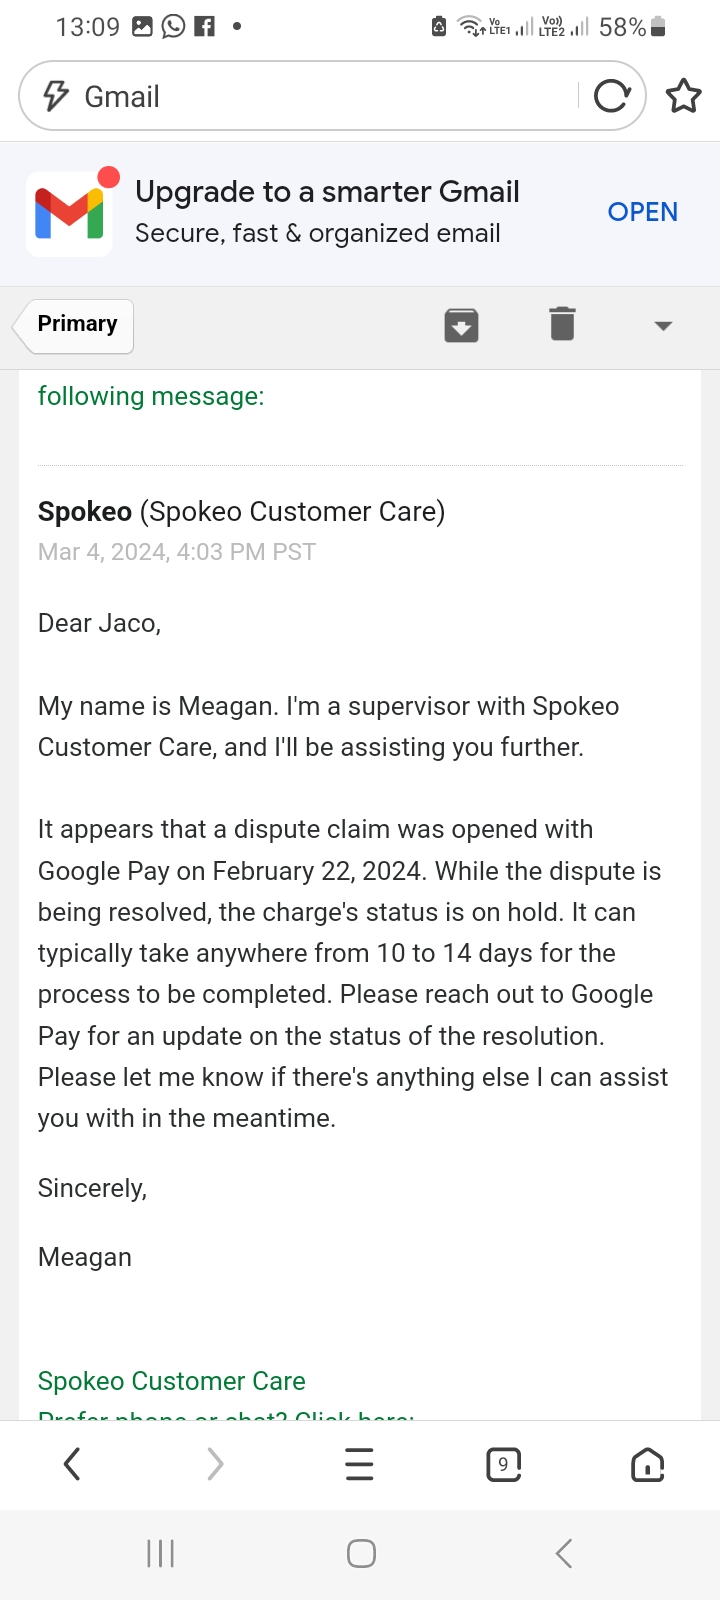Archive the email with archive icon

(x=461, y=325)
